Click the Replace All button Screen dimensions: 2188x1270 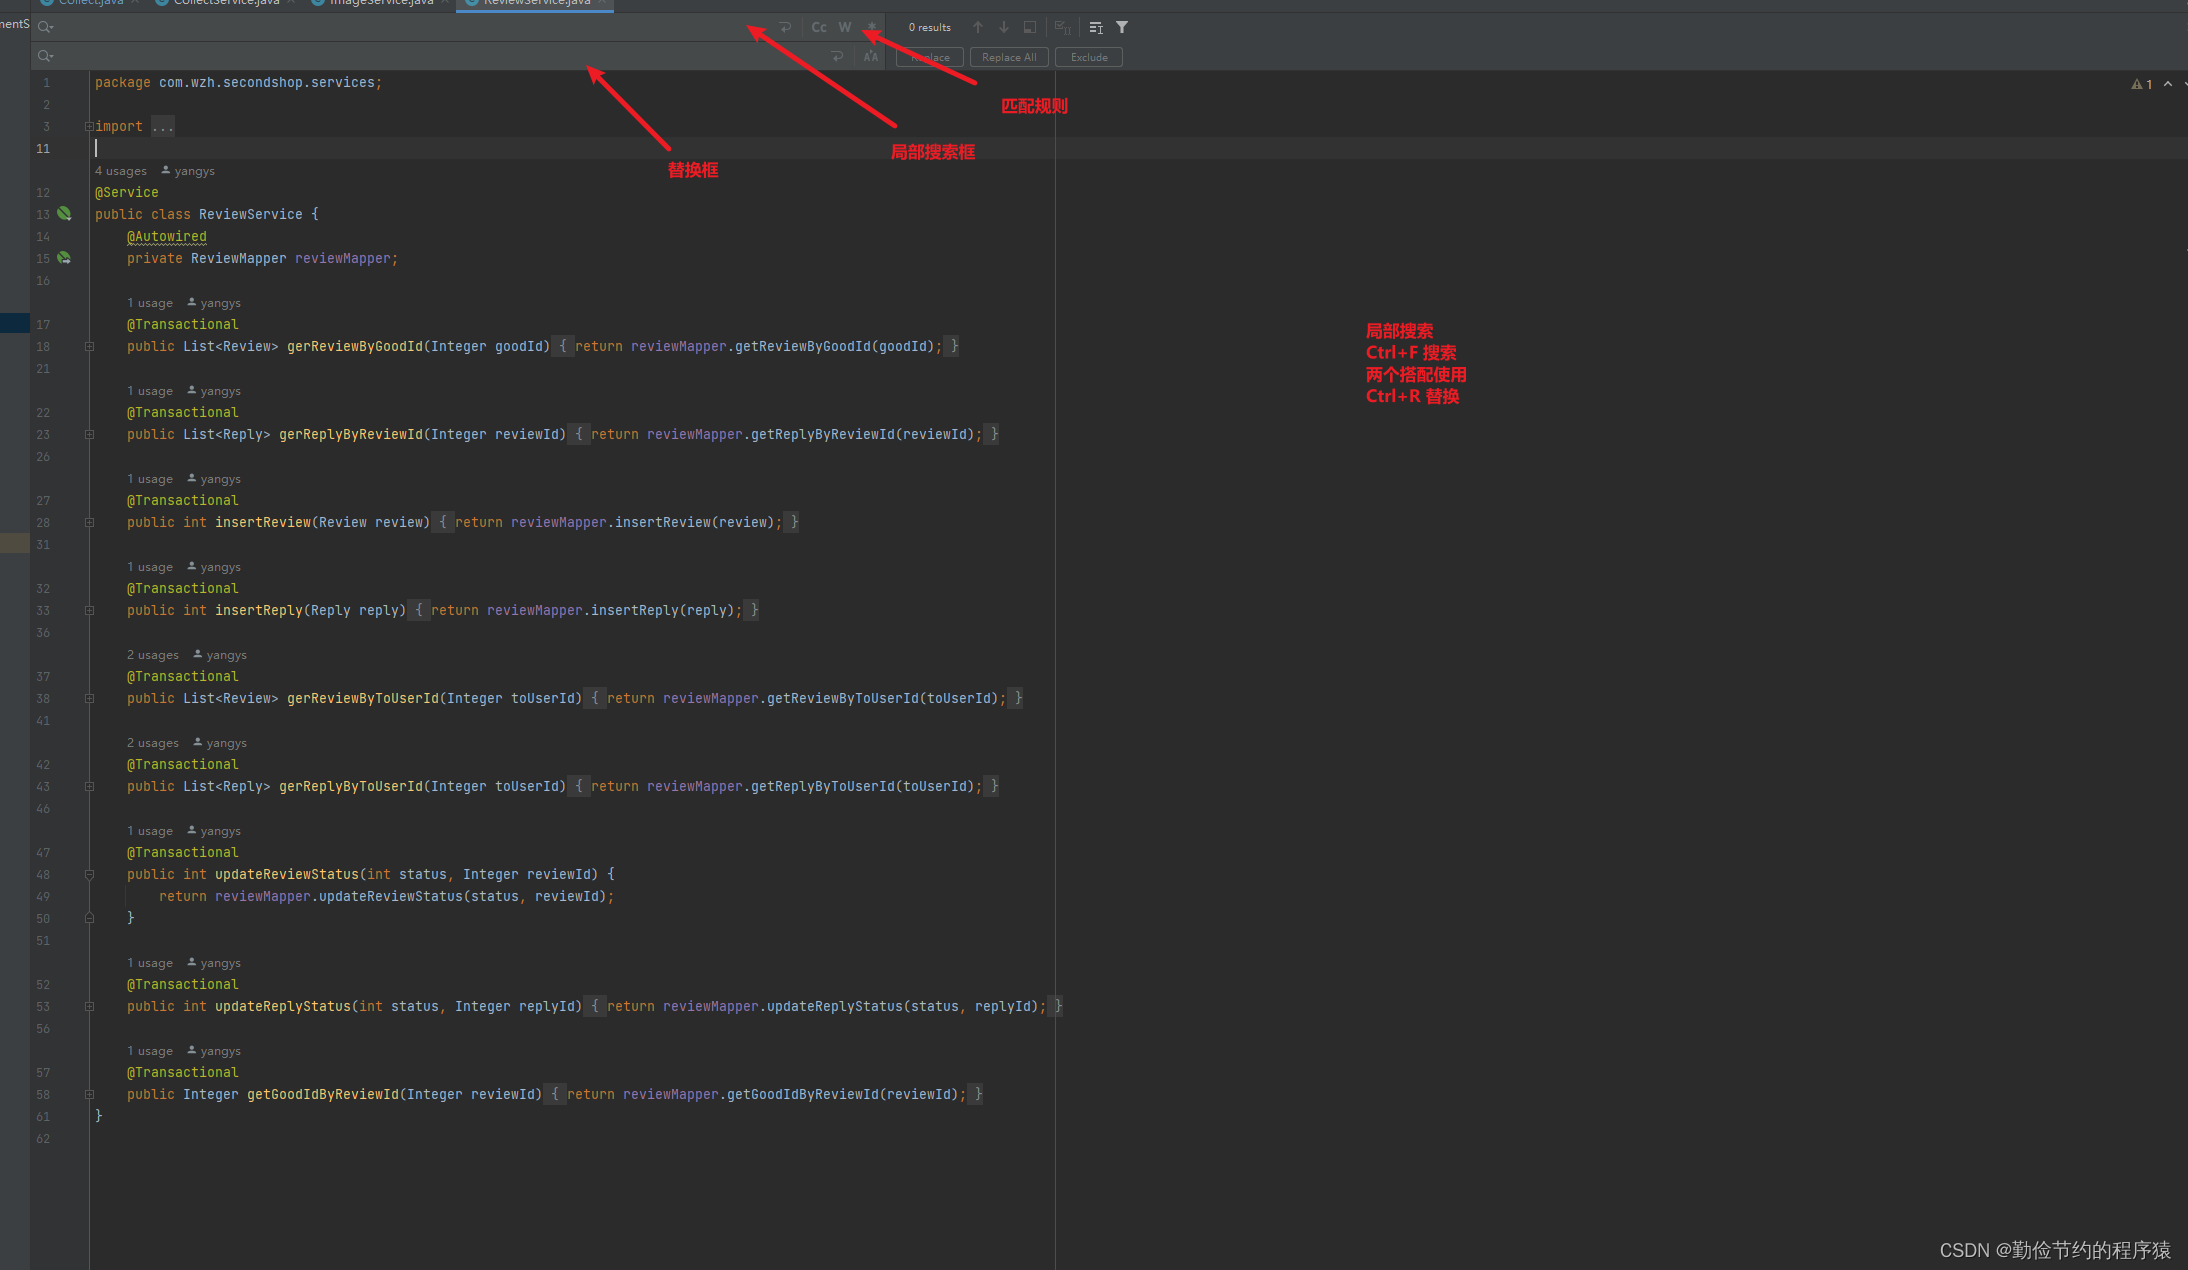(x=1009, y=57)
